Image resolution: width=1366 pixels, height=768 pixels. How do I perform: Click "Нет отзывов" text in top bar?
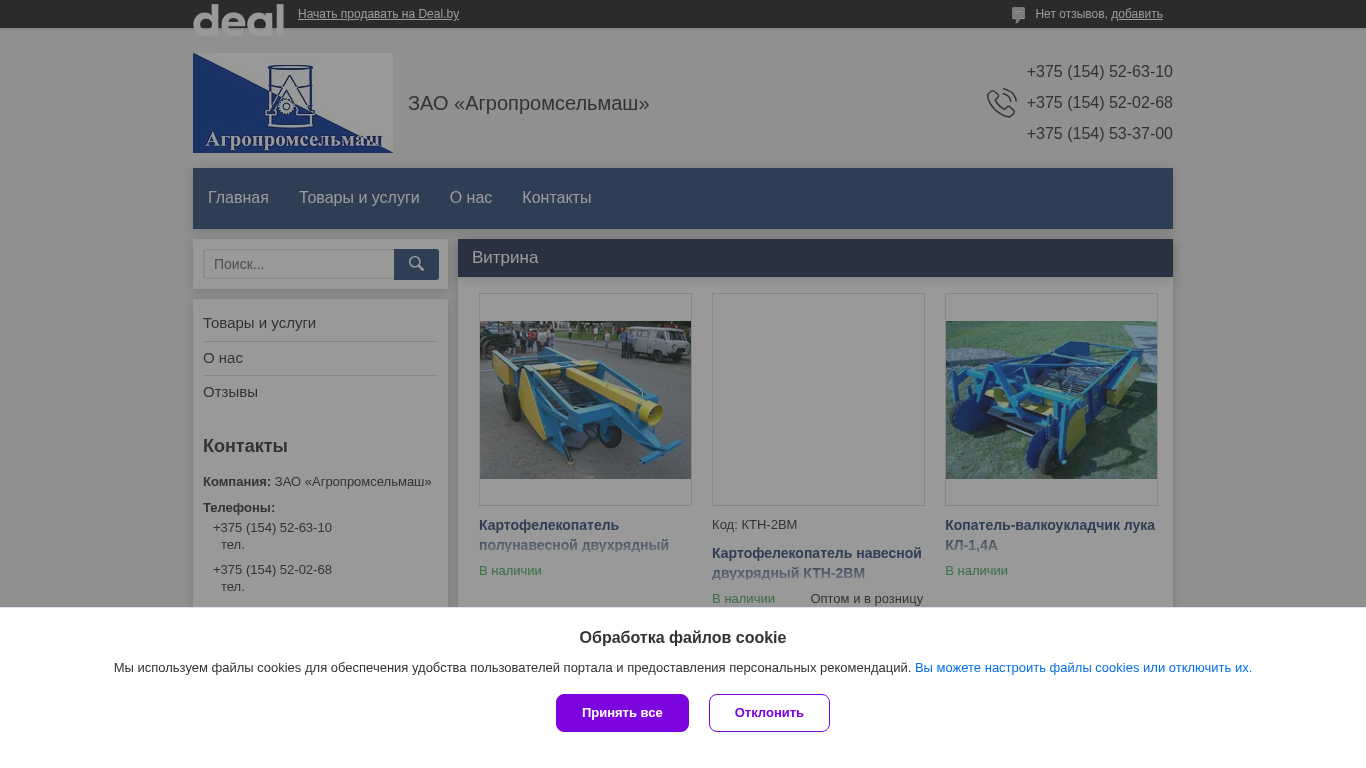[x=1070, y=14]
